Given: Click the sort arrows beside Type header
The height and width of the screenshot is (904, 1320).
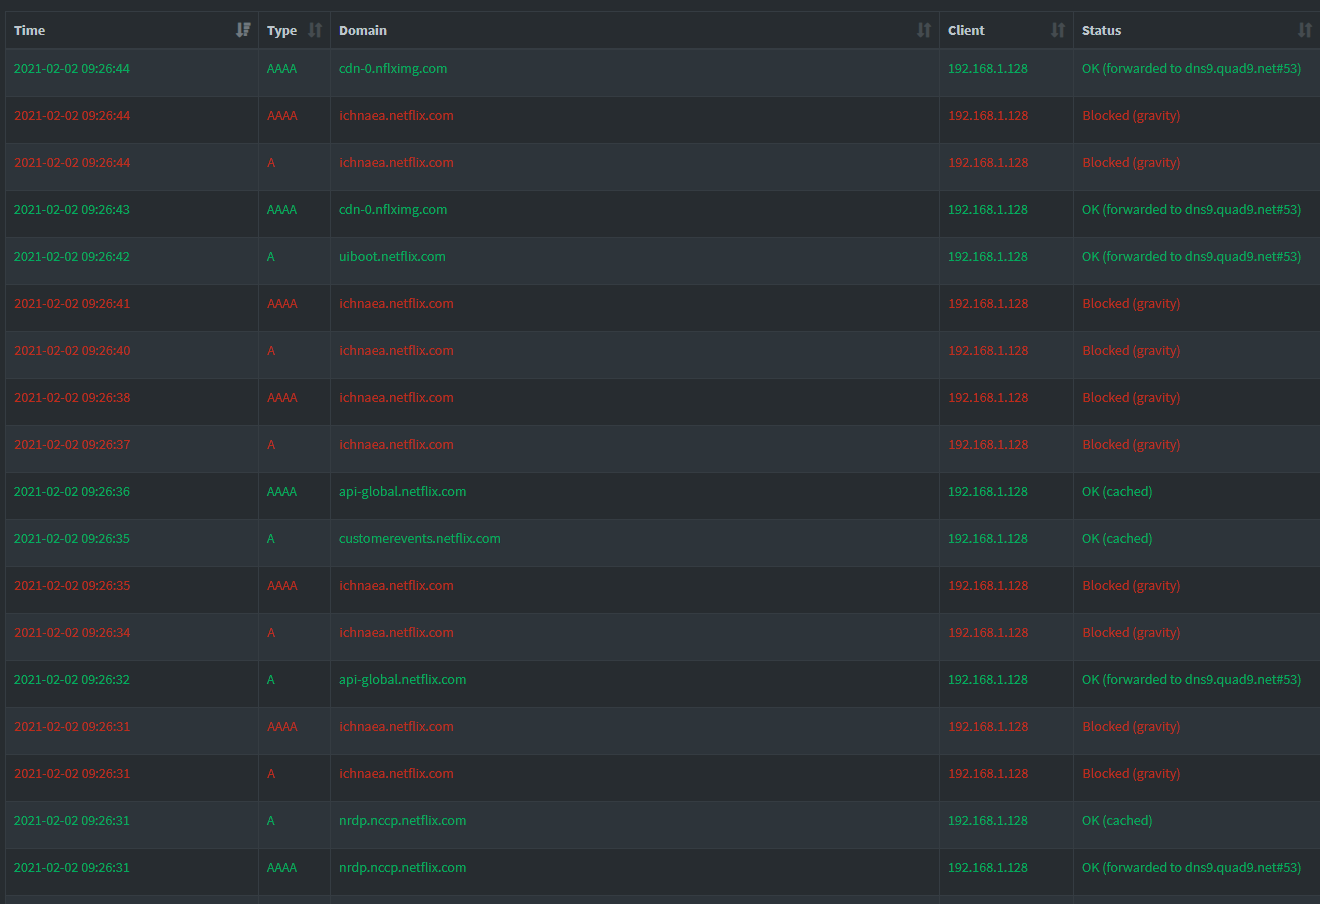Looking at the screenshot, I should click(315, 30).
